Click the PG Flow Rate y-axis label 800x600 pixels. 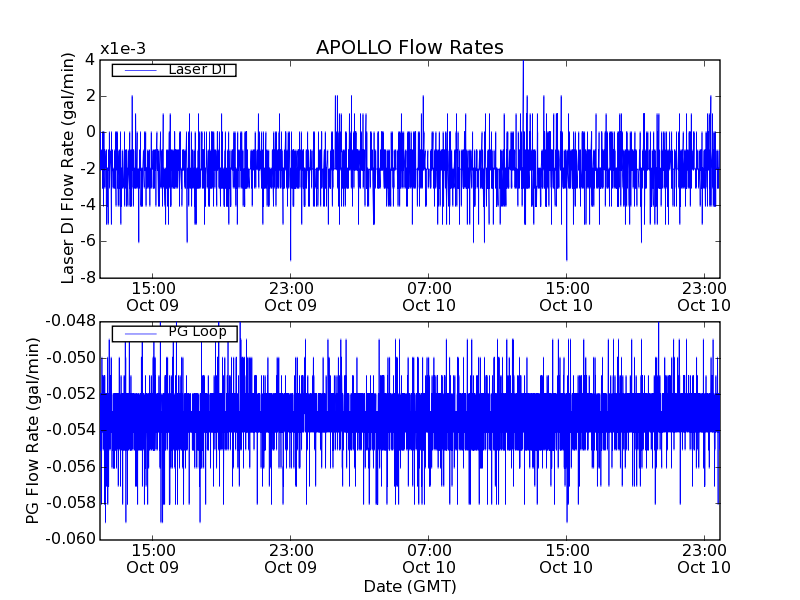33,430
